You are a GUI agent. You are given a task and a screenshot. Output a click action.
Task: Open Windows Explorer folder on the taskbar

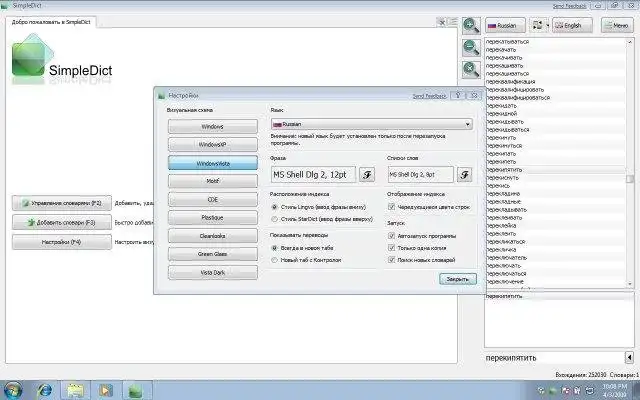click(75, 391)
